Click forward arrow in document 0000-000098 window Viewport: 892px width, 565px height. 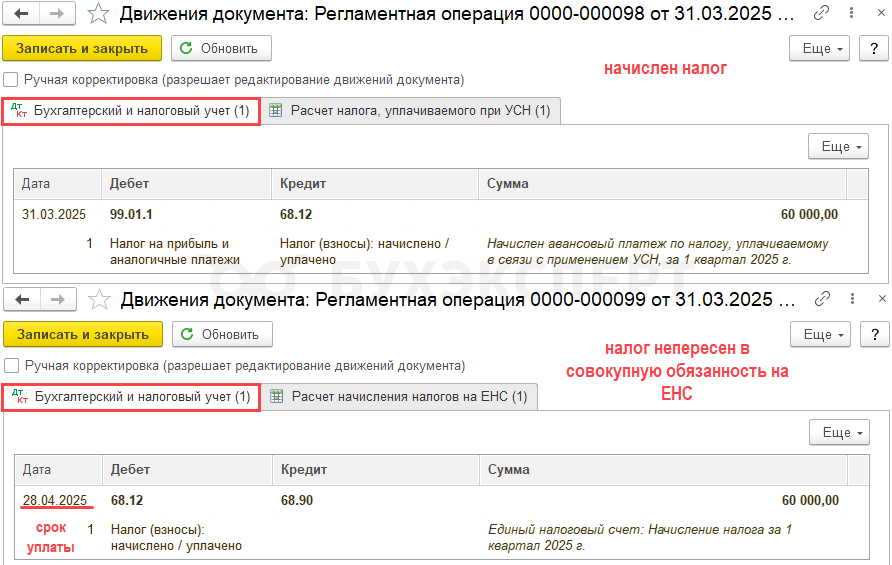point(57,14)
